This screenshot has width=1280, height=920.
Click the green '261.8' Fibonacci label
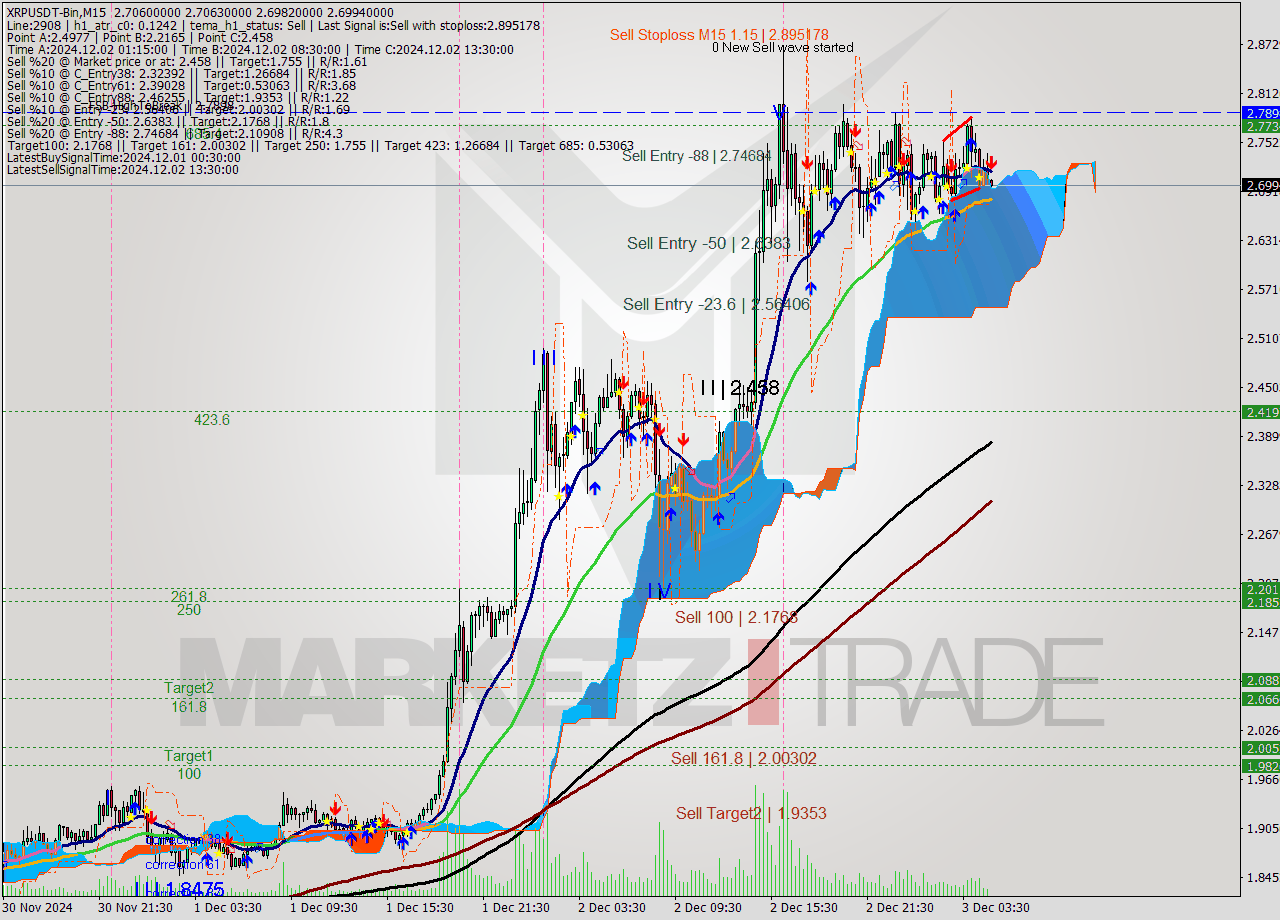pyautogui.click(x=189, y=597)
